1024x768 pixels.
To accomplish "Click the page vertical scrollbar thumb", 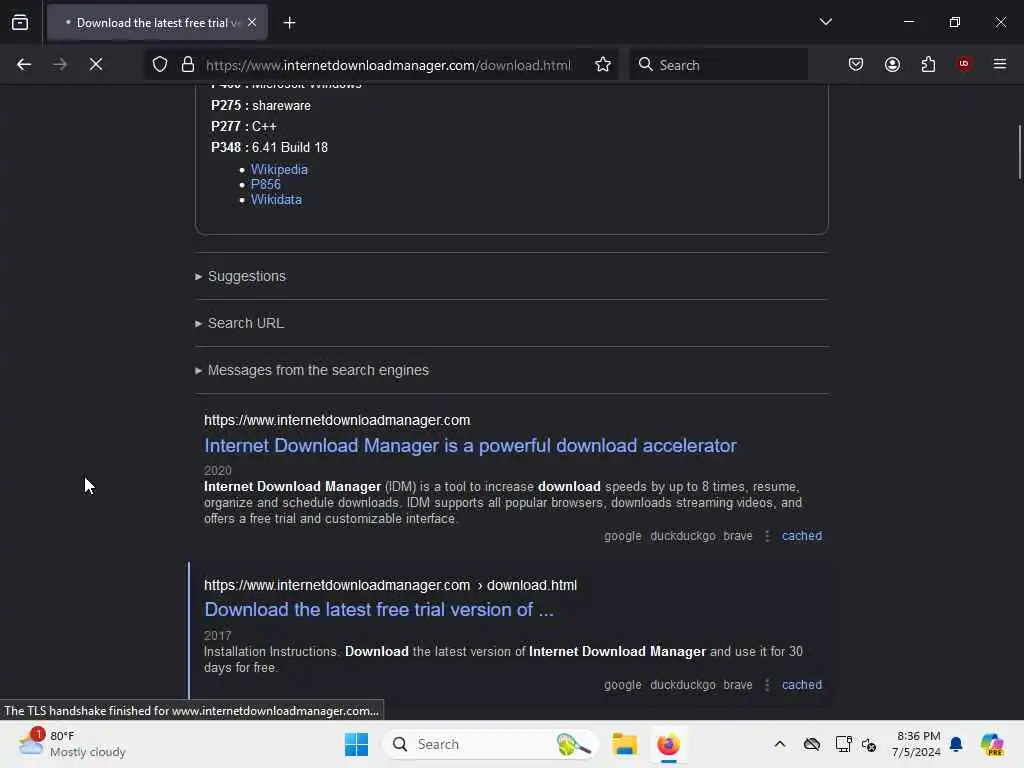I will click(x=1019, y=152).
